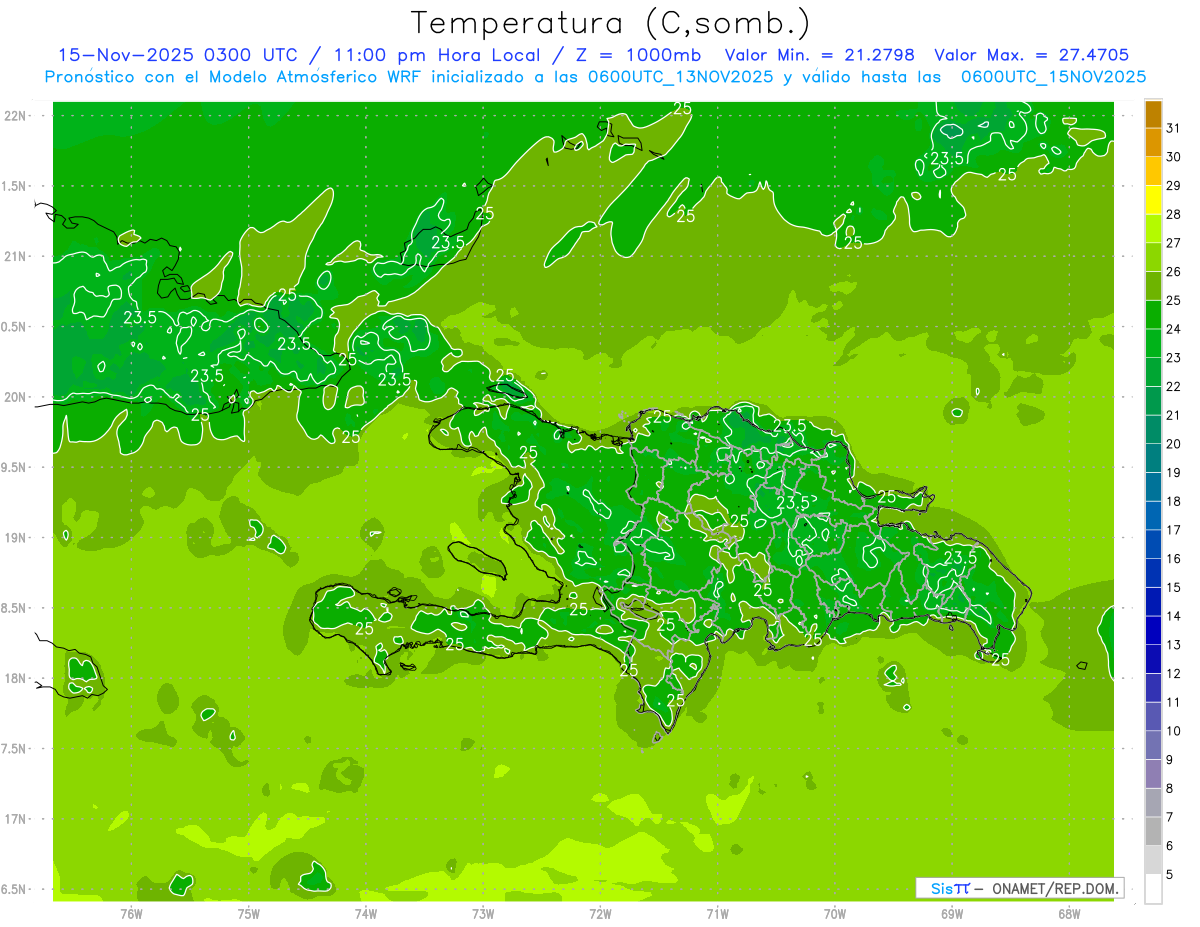Click legend color swatch between 27 and 28
1200x927 pixels.
(1153, 228)
